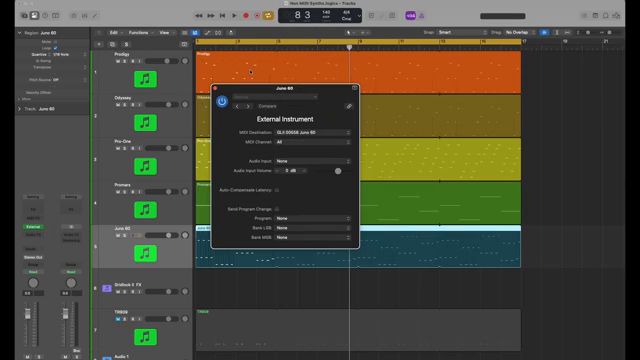
Task: Open the LCD display mode dropdown arrow
Action: pos(359,16)
